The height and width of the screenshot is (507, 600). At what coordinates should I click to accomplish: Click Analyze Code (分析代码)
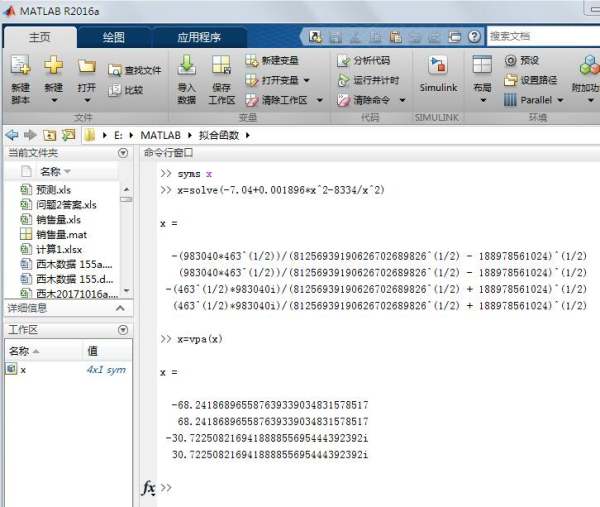tap(364, 60)
